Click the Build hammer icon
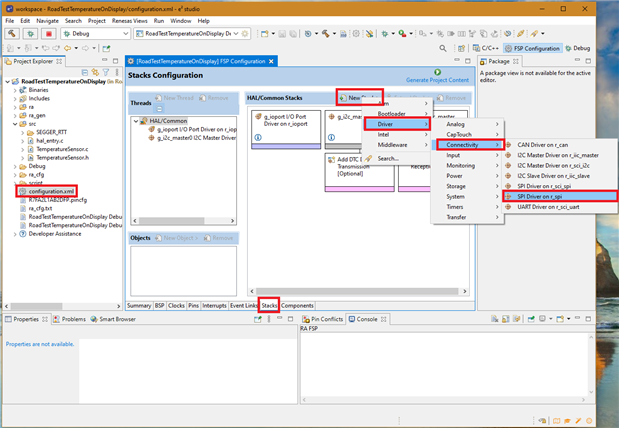The height and width of the screenshot is (428, 619). [x=12, y=33]
